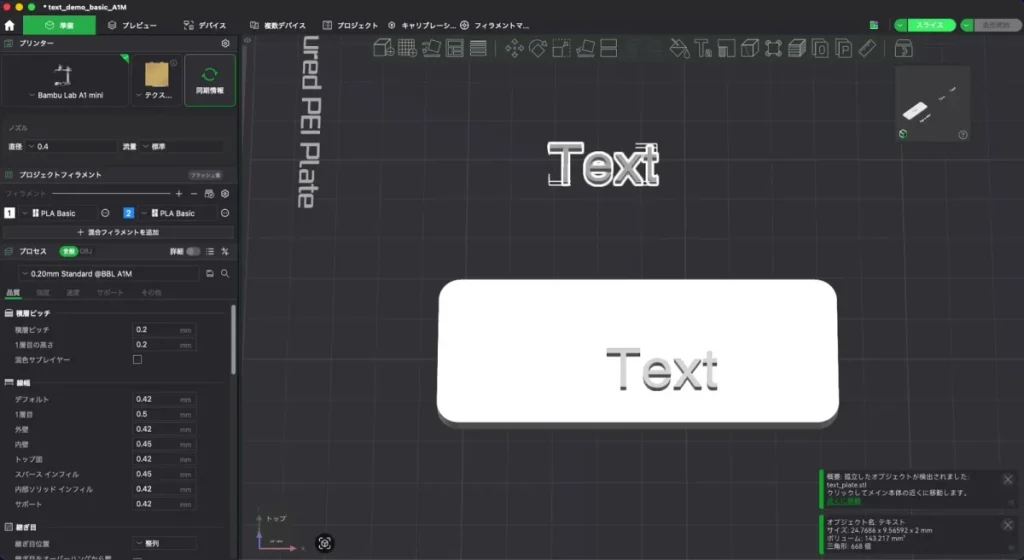The height and width of the screenshot is (560, 1024).
Task: Open the 0.20mm Standard @BBL A1M preset dropdown
Action: [108, 273]
